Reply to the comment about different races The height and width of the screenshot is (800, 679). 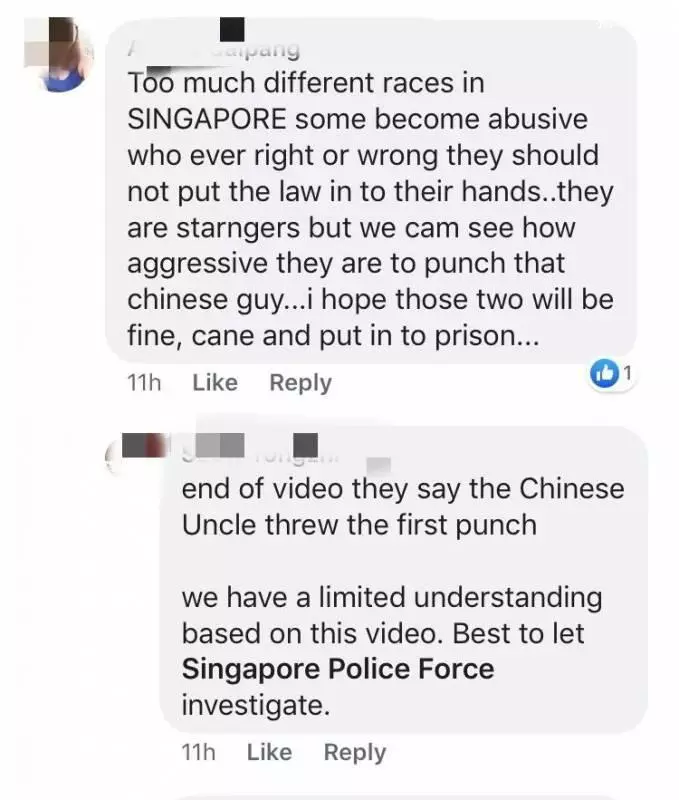tap(300, 383)
